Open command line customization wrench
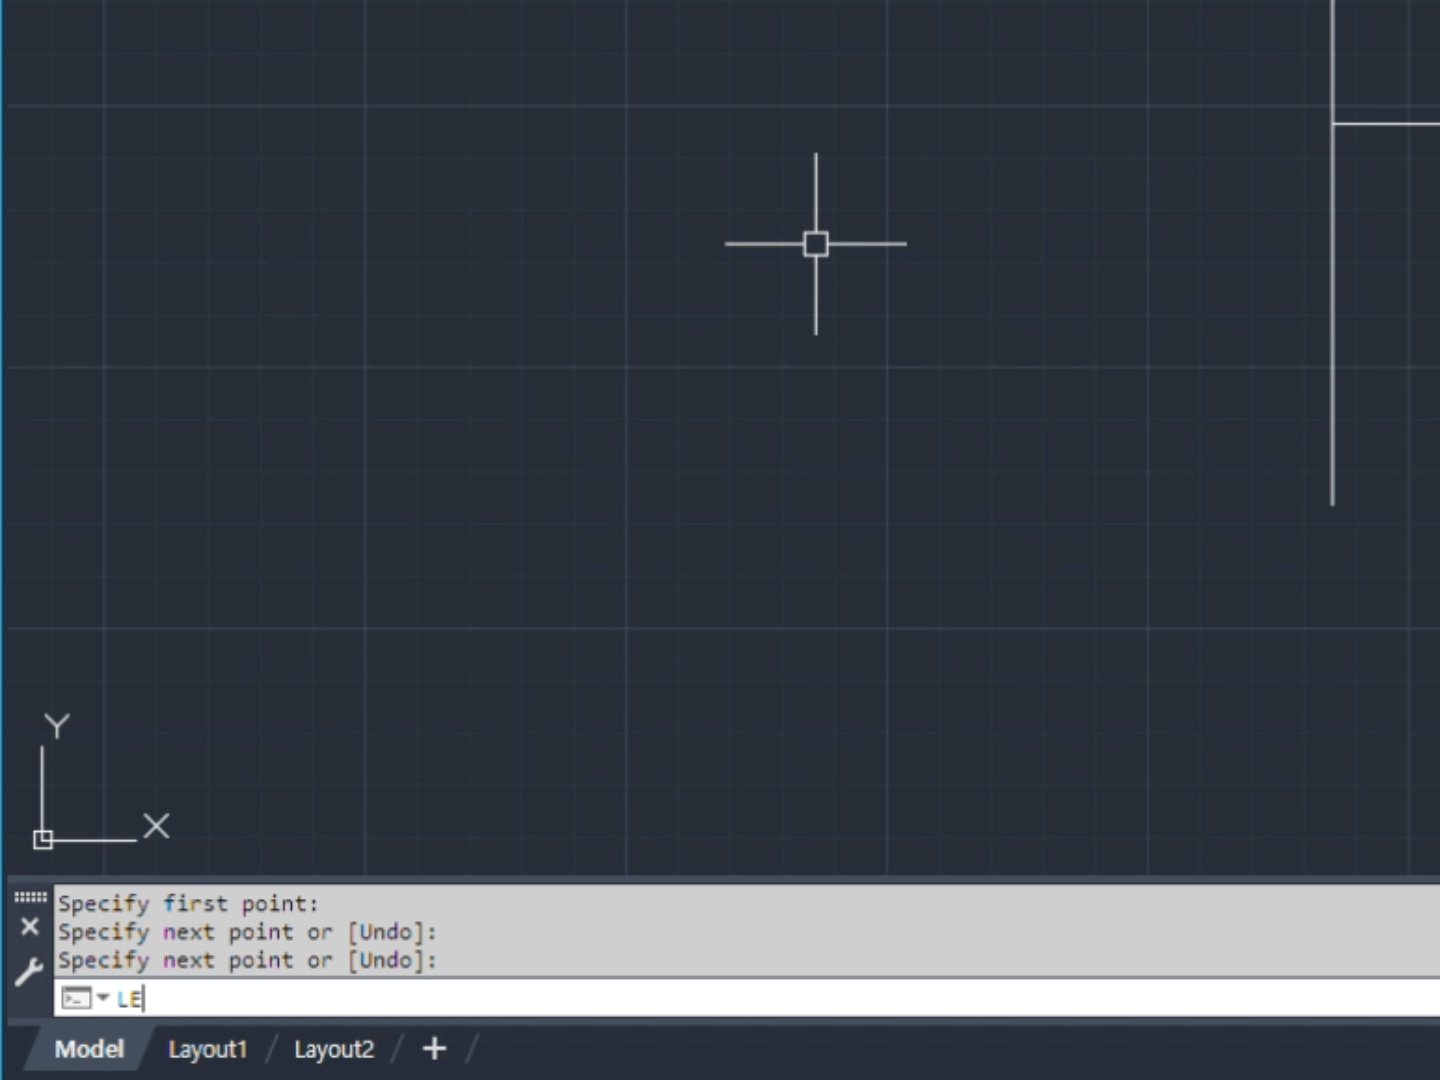The image size is (1440, 1080). 29,972
